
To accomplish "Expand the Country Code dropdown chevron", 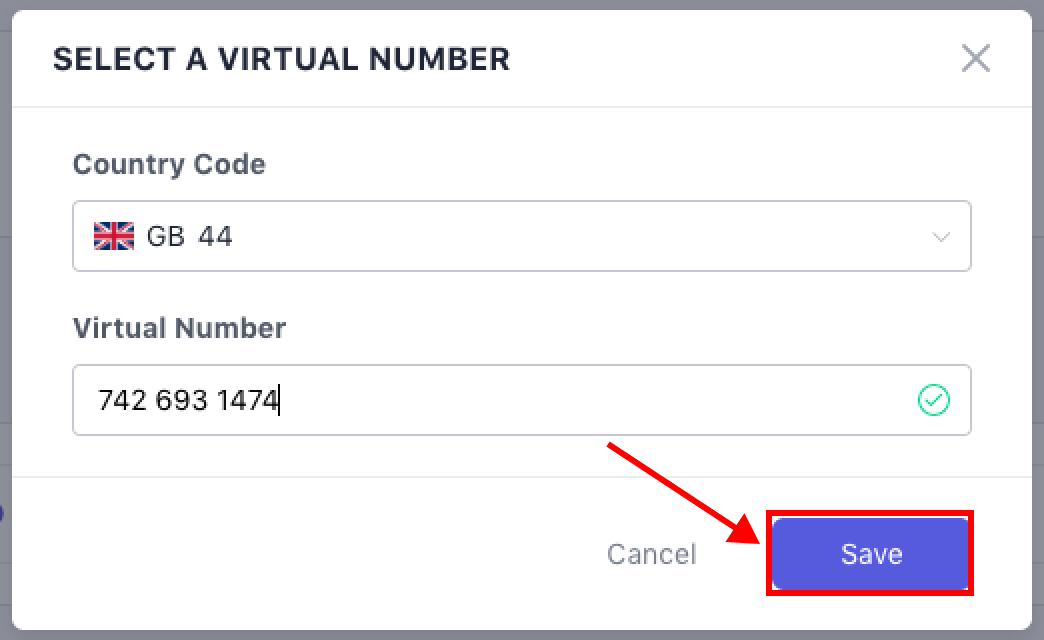I will pos(940,237).
